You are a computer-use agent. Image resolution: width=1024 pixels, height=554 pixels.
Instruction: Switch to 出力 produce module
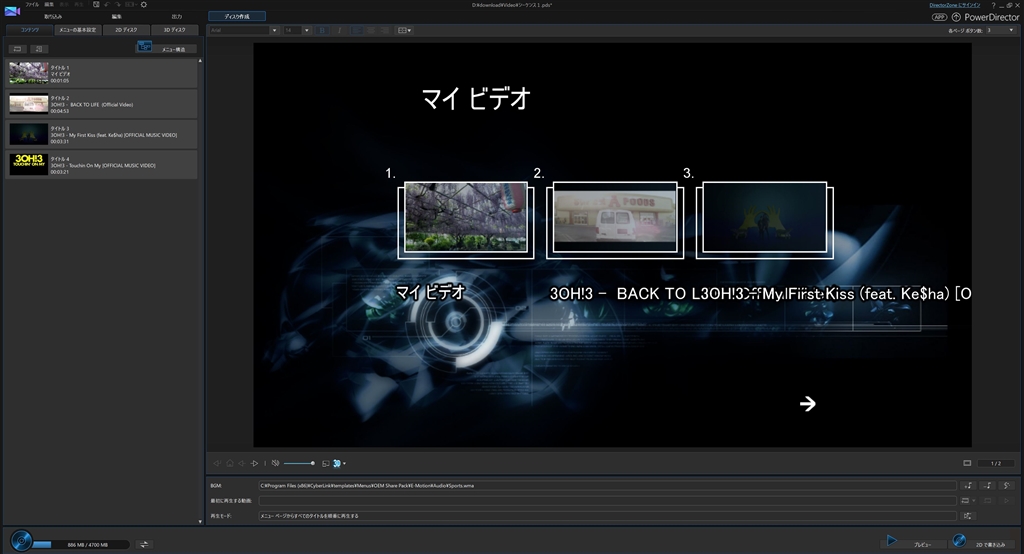176,16
